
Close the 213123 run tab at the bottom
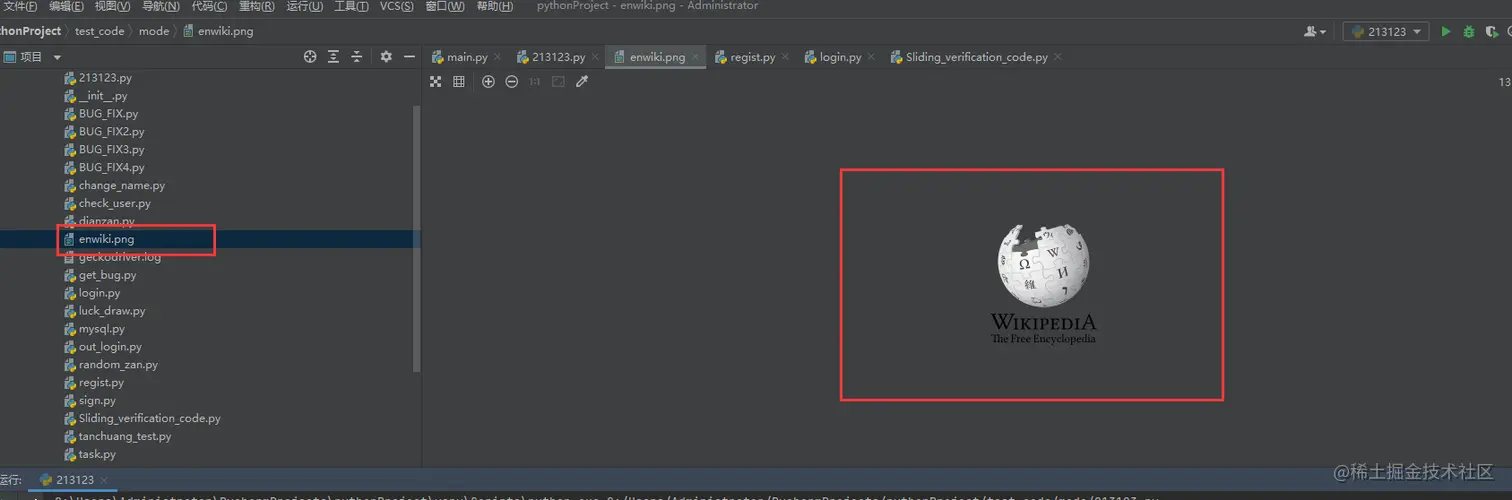click(104, 480)
